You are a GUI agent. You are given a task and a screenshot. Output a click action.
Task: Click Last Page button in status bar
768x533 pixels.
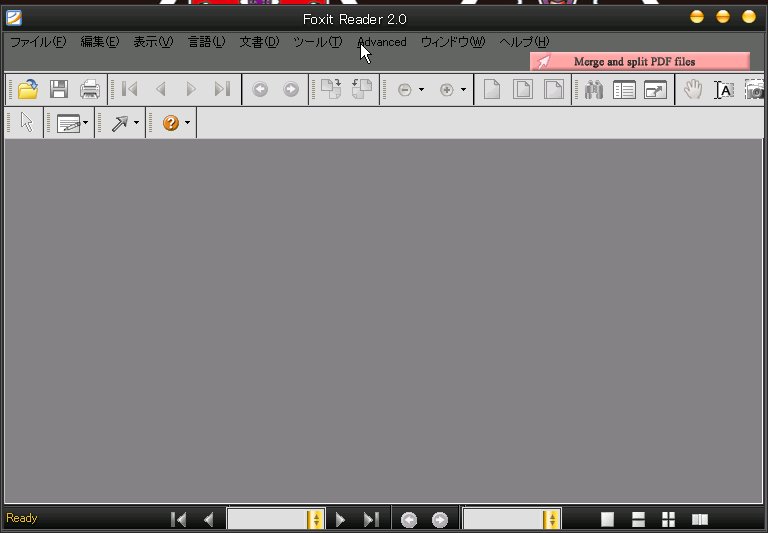click(x=371, y=520)
